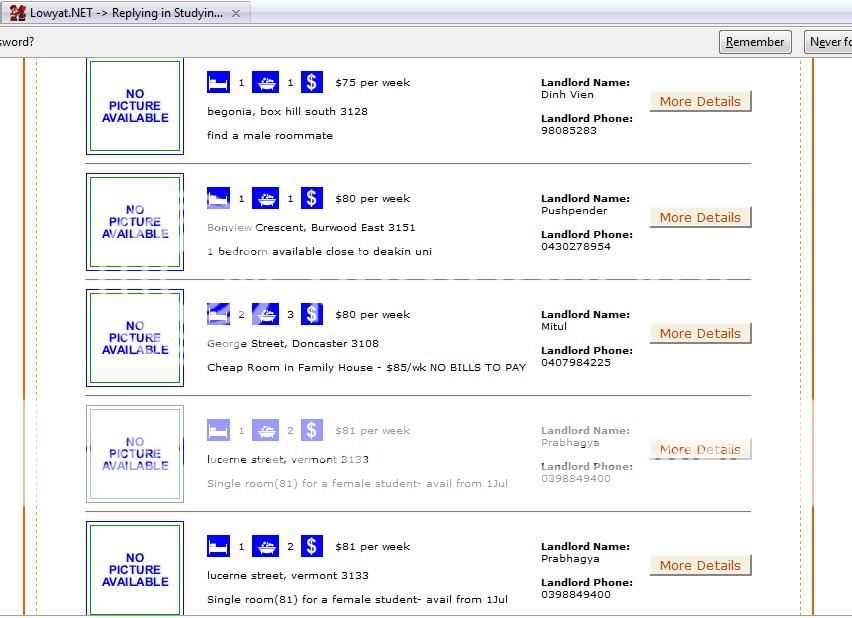Click the dollar icon in the $75 listing
The image size is (852, 618).
click(312, 82)
